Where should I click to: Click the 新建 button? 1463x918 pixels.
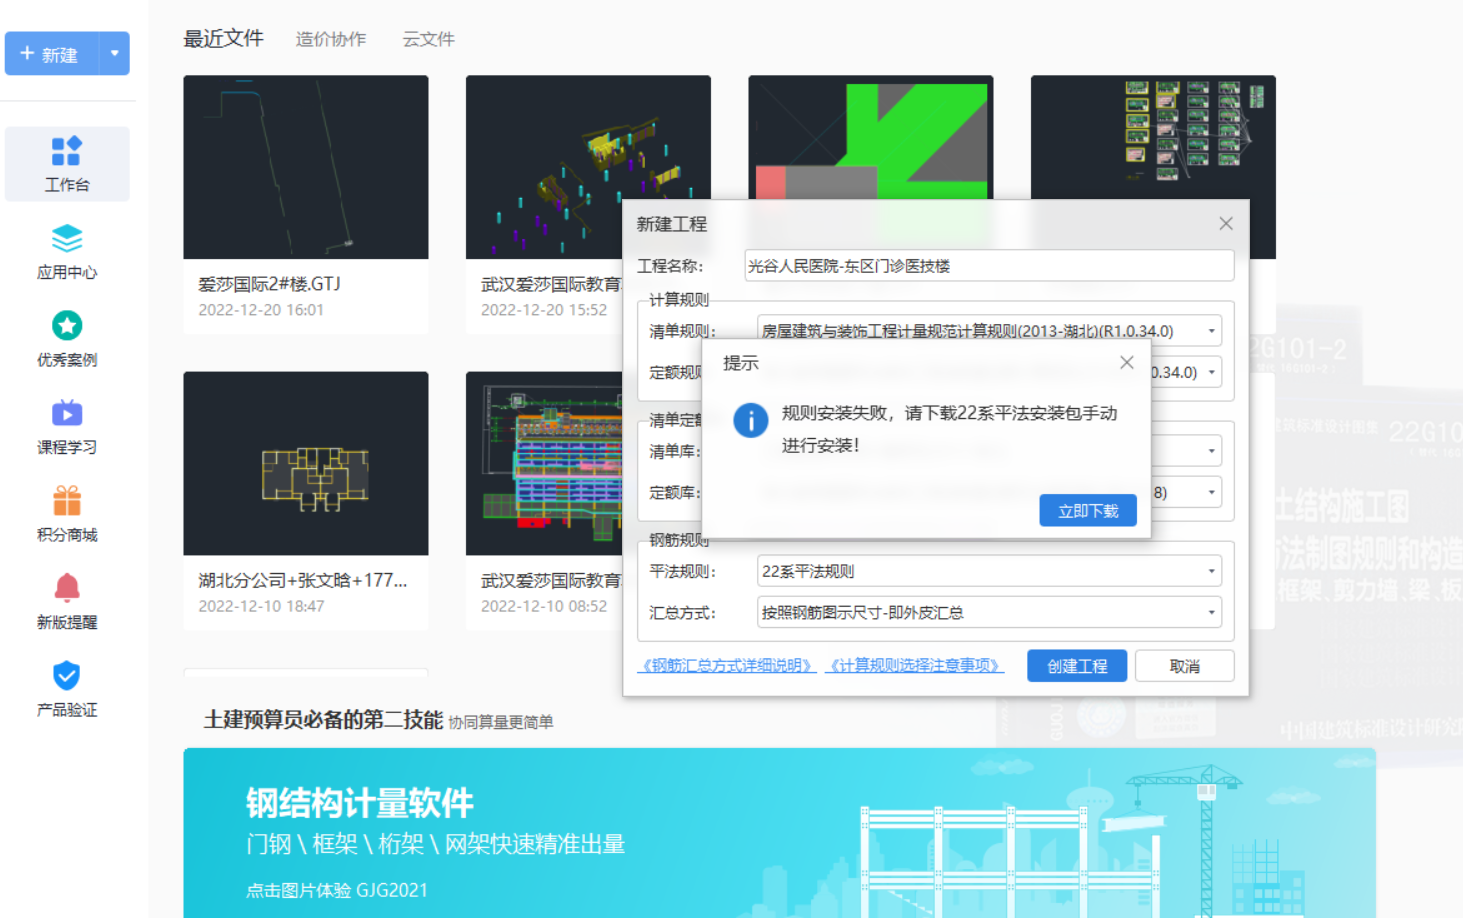[x=52, y=54]
